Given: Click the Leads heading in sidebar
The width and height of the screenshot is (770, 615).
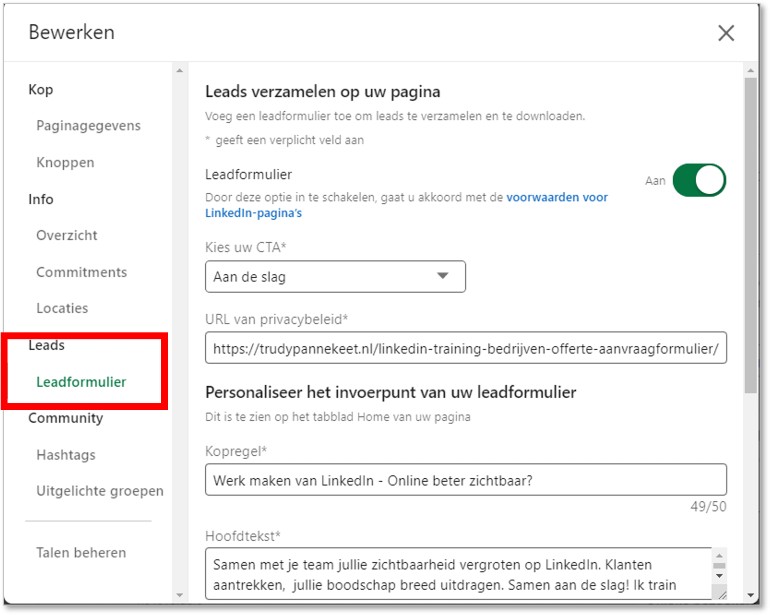Looking at the screenshot, I should 46,345.
